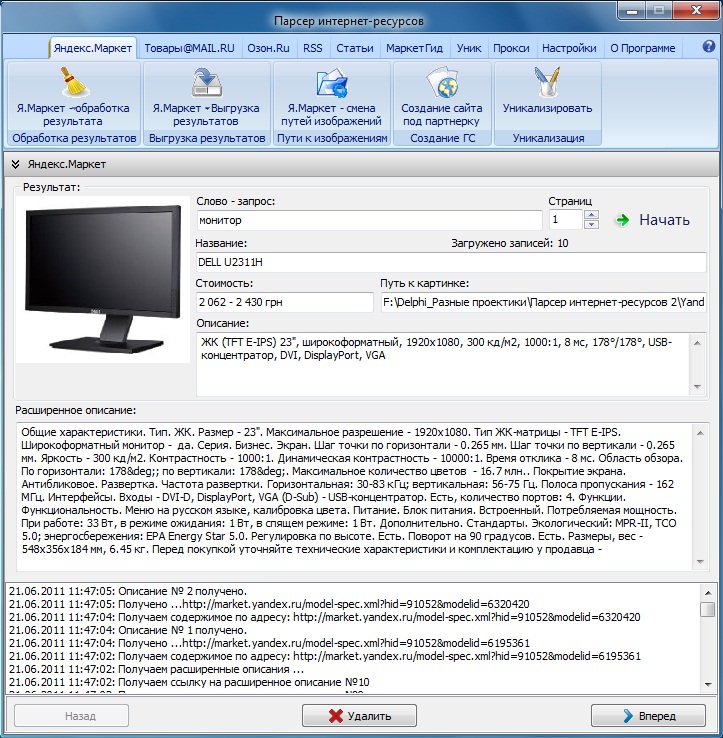Open the О Программе tab
Image resolution: width=723 pixels, height=738 pixels.
[x=643, y=48]
